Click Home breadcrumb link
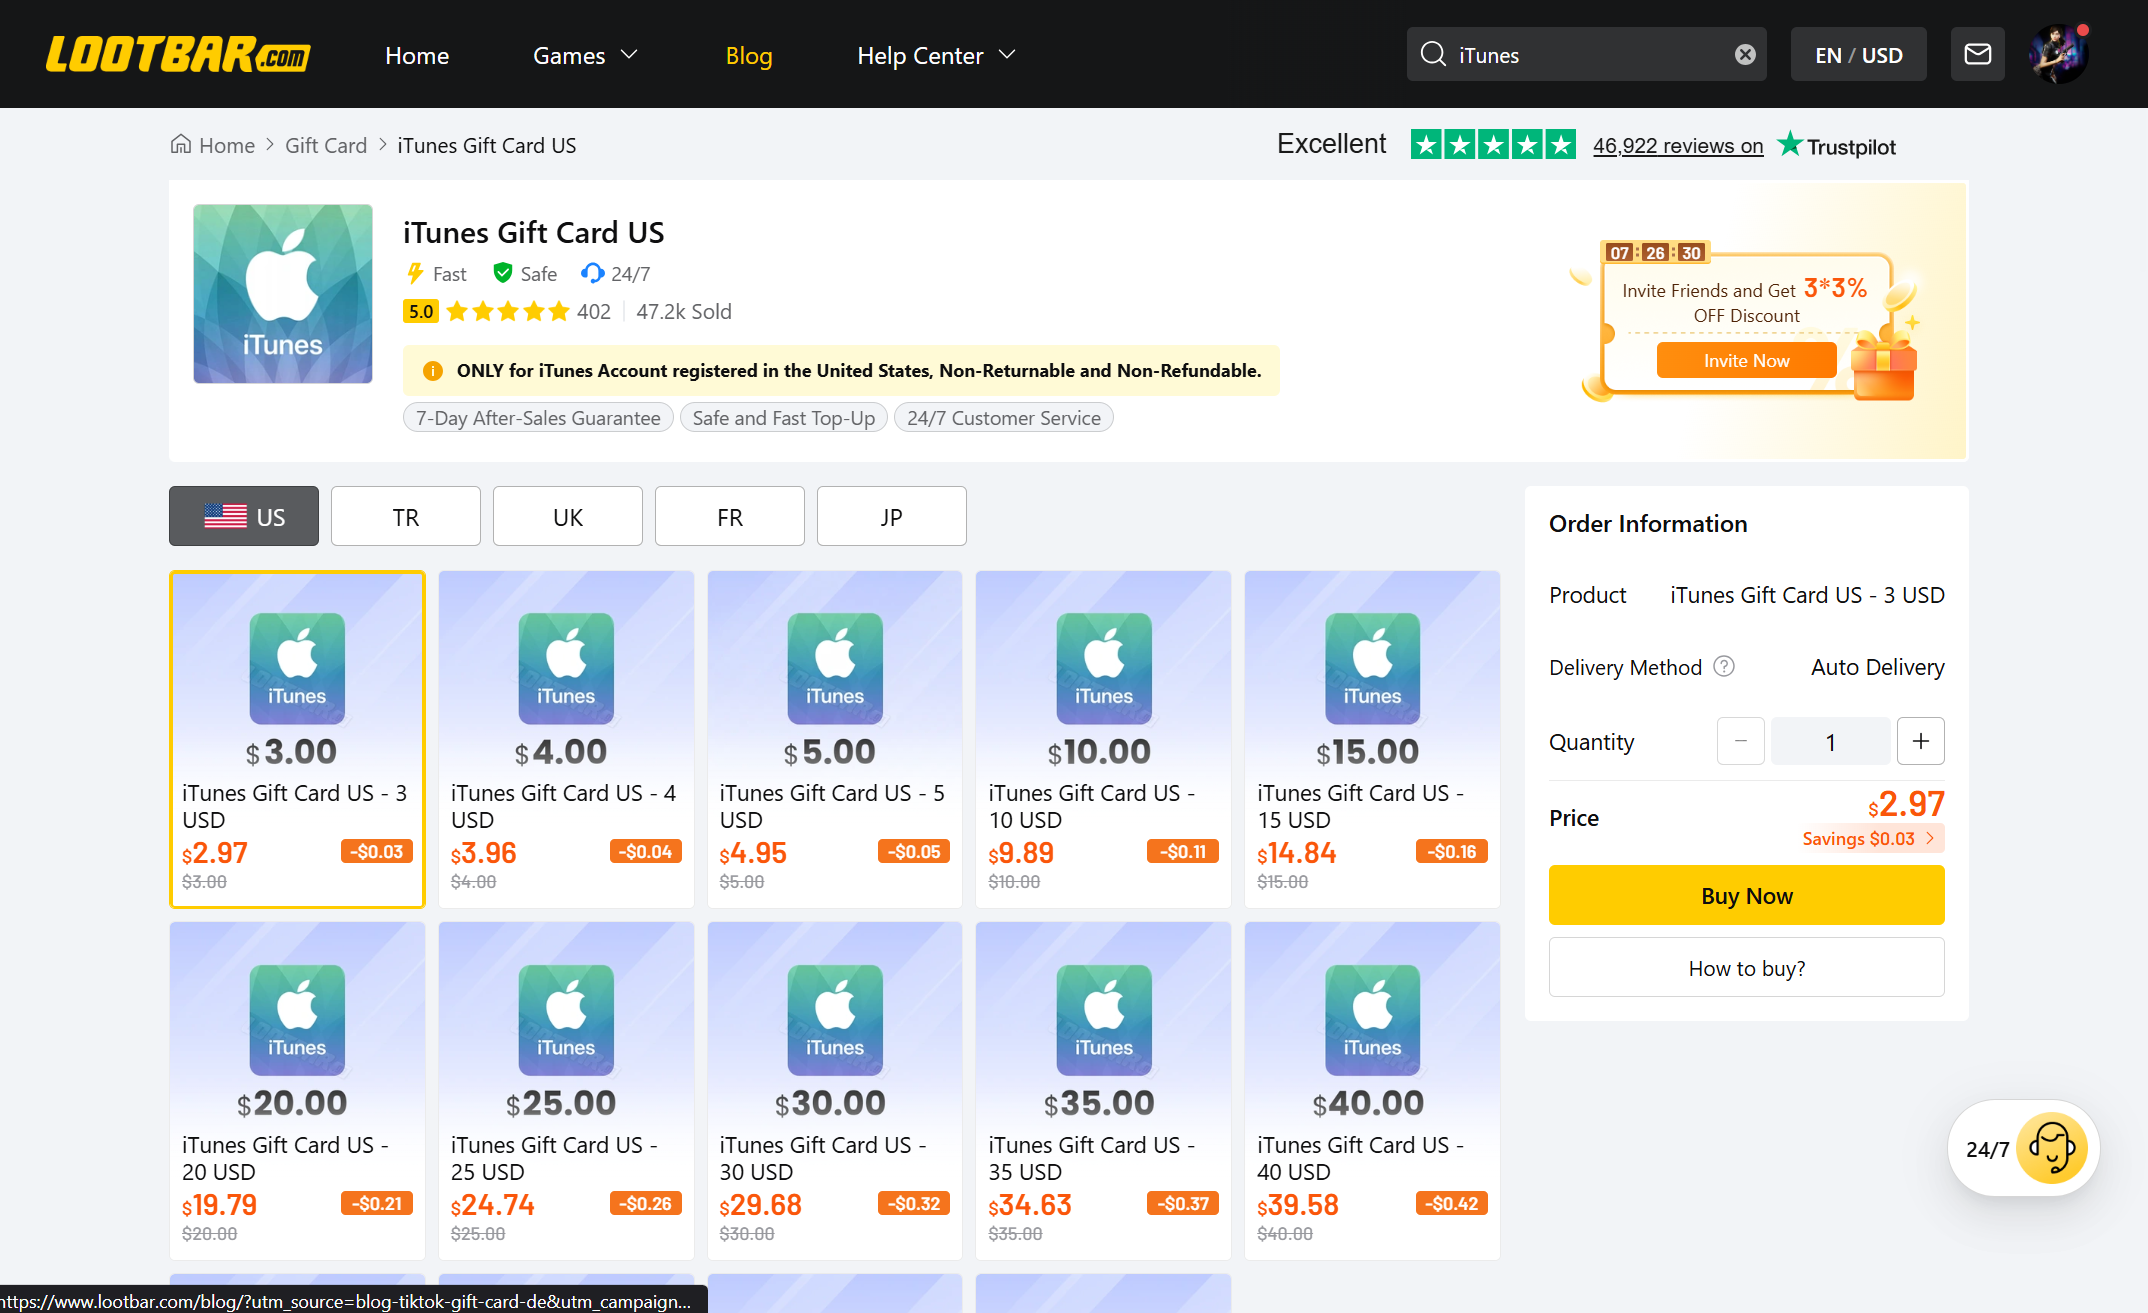The height and width of the screenshot is (1313, 2148). [x=227, y=145]
